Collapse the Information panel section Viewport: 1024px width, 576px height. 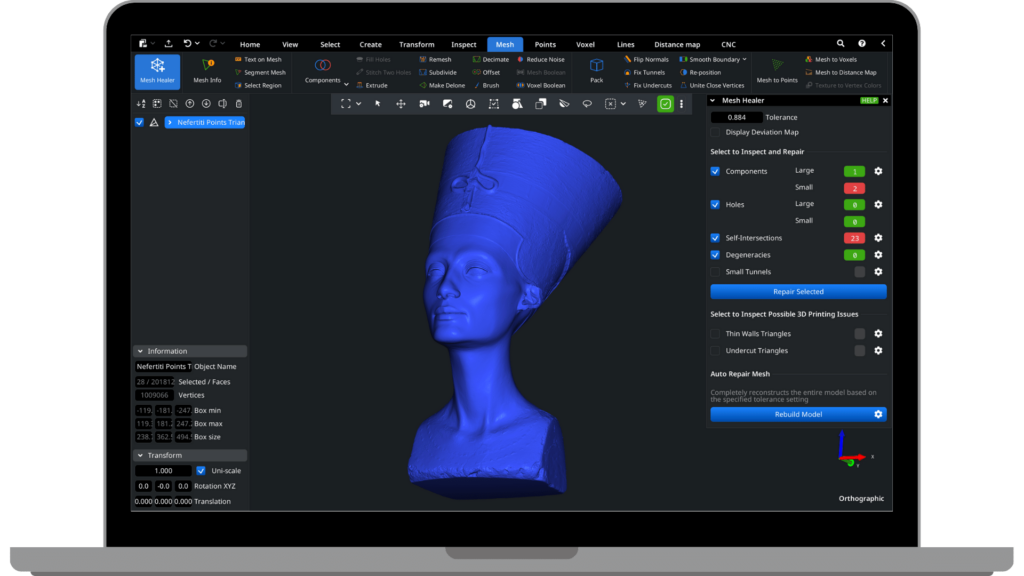point(140,351)
